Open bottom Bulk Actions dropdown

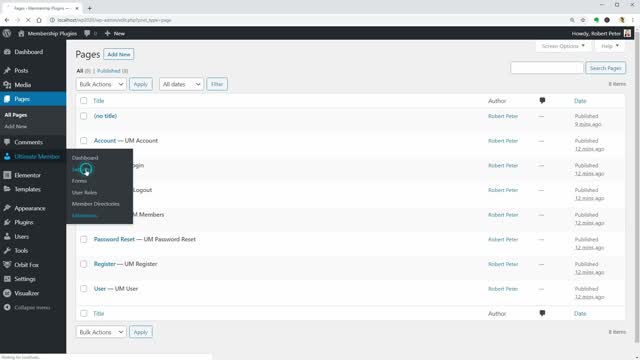pos(101,332)
